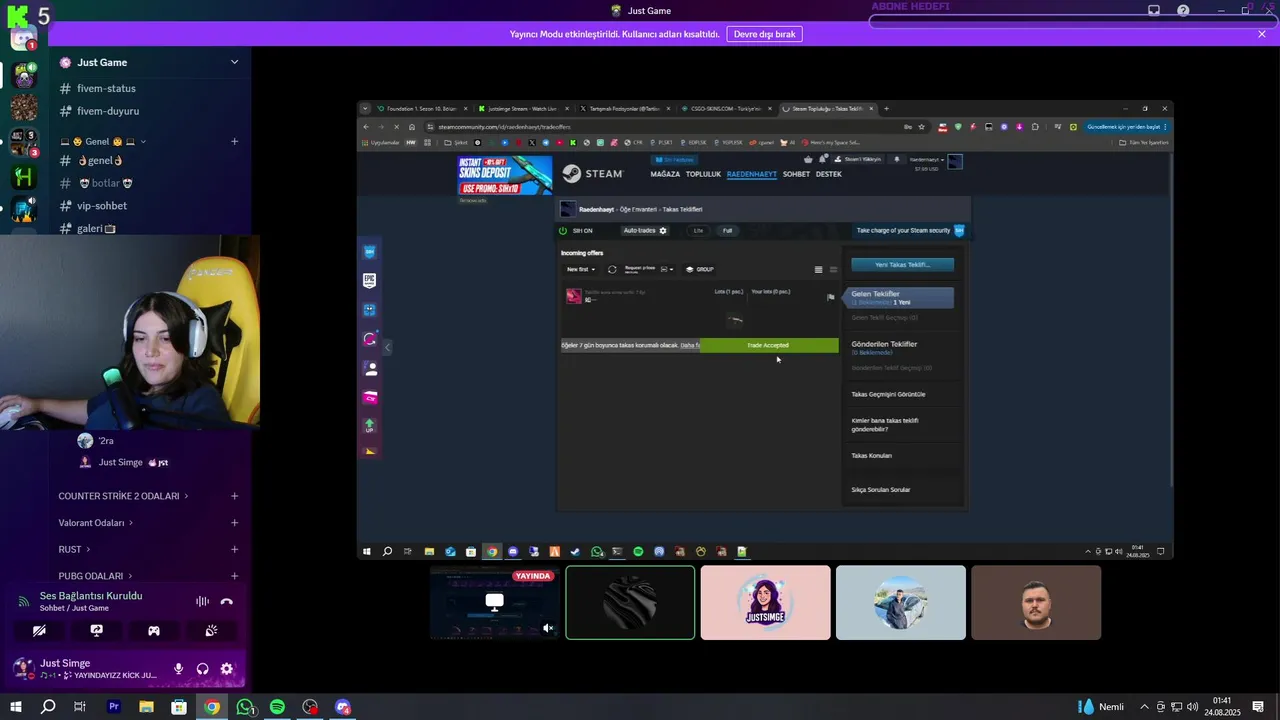Open MAĞAZA menu in Steam header
This screenshot has height=720, width=1280.
[x=665, y=174]
